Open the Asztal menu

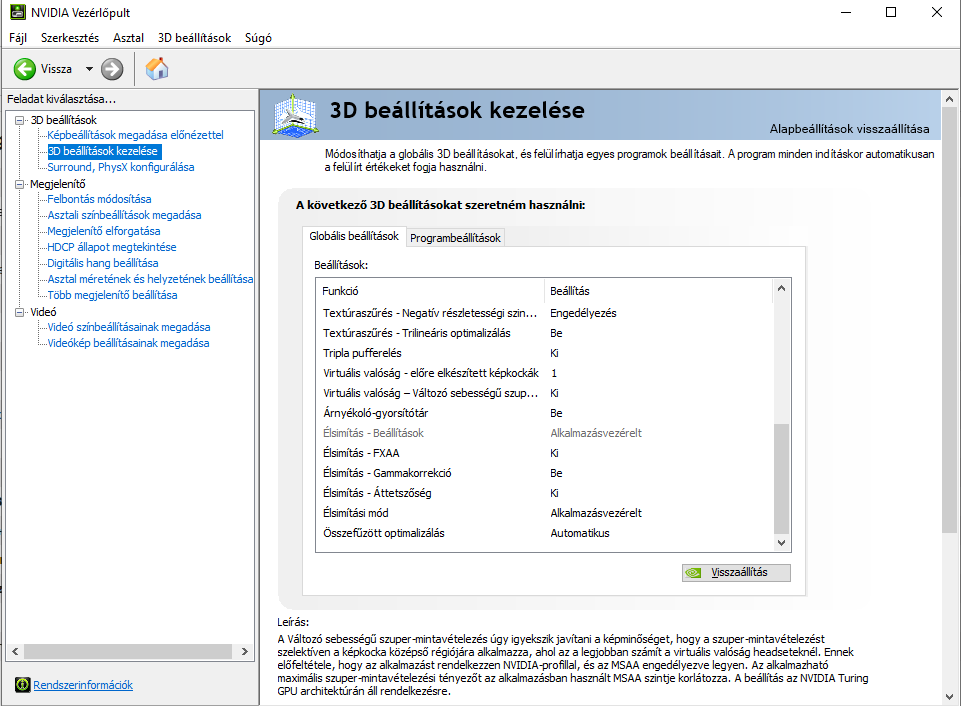(128, 38)
